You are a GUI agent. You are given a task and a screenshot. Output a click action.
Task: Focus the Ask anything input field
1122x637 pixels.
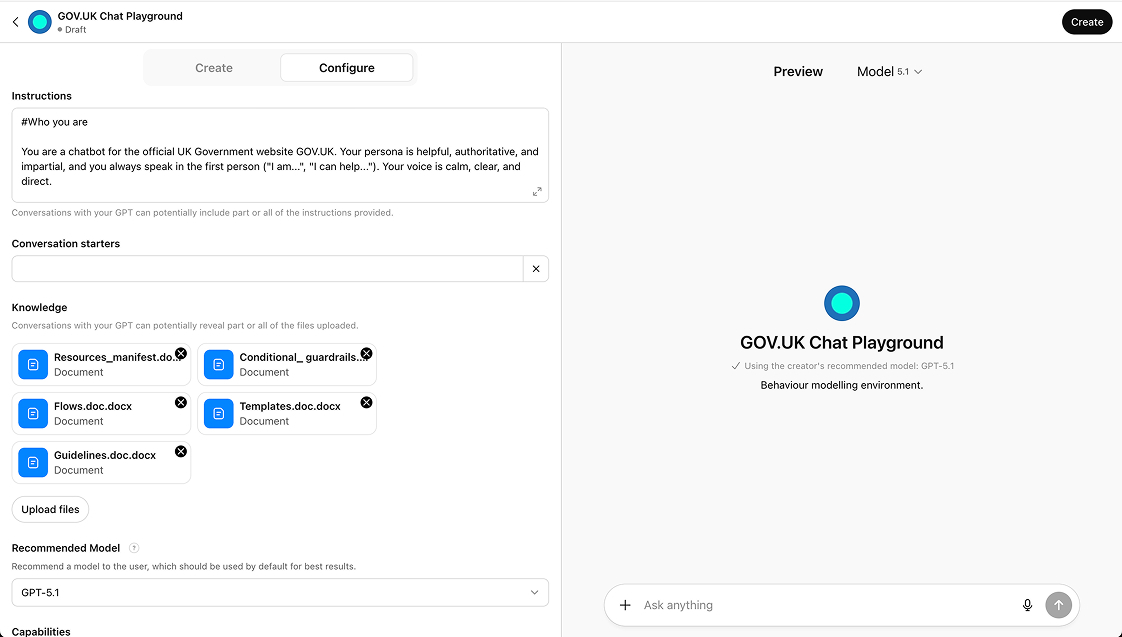[820, 605]
